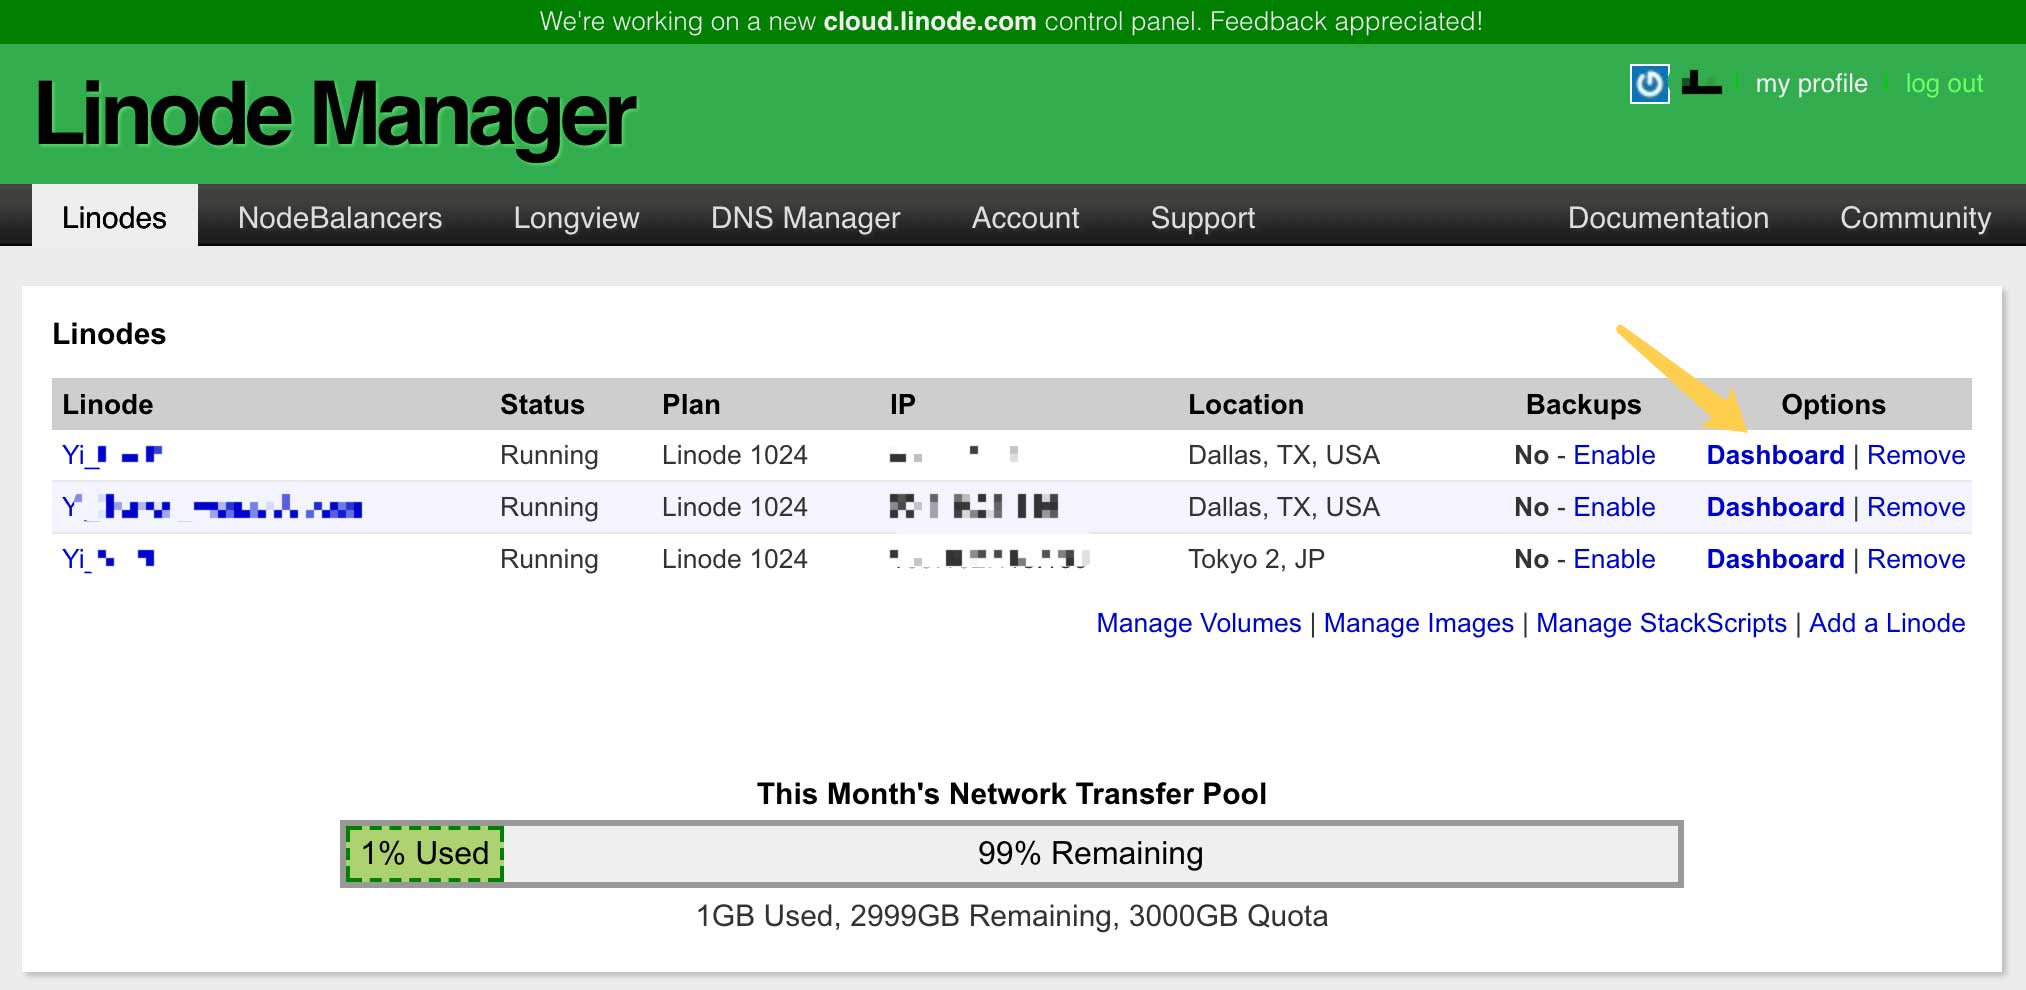The image size is (2026, 990).
Task: Click Linode 1024 plan in Tokyo row
Action: (734, 559)
